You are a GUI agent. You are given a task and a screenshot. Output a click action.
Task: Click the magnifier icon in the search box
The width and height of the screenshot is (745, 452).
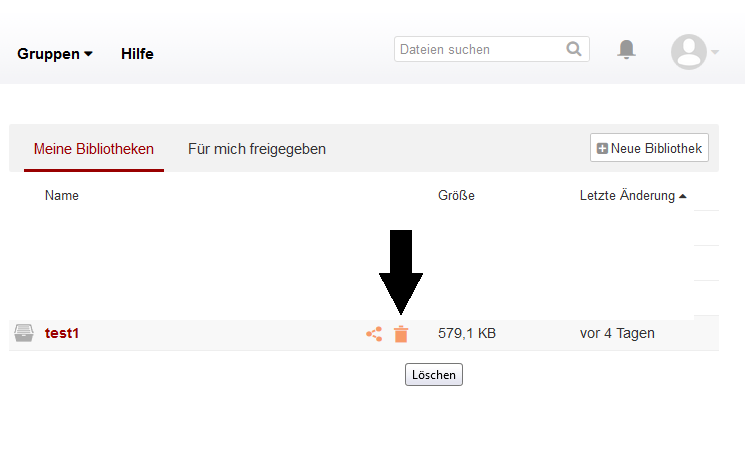pos(574,49)
